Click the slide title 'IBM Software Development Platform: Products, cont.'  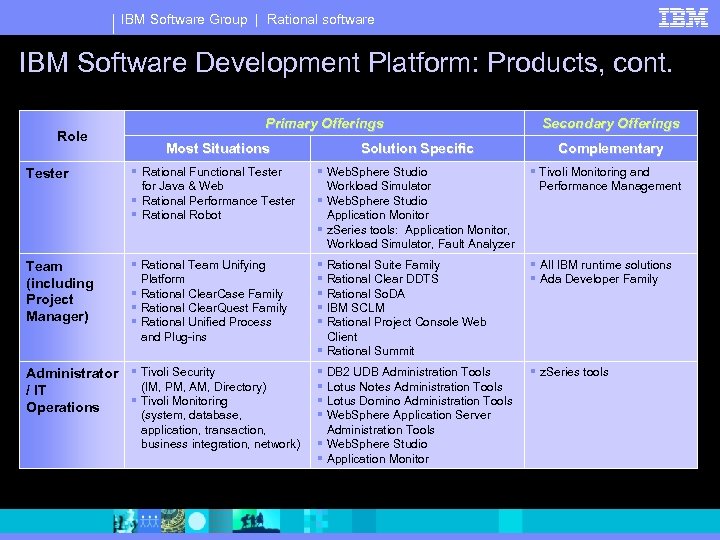345,62
